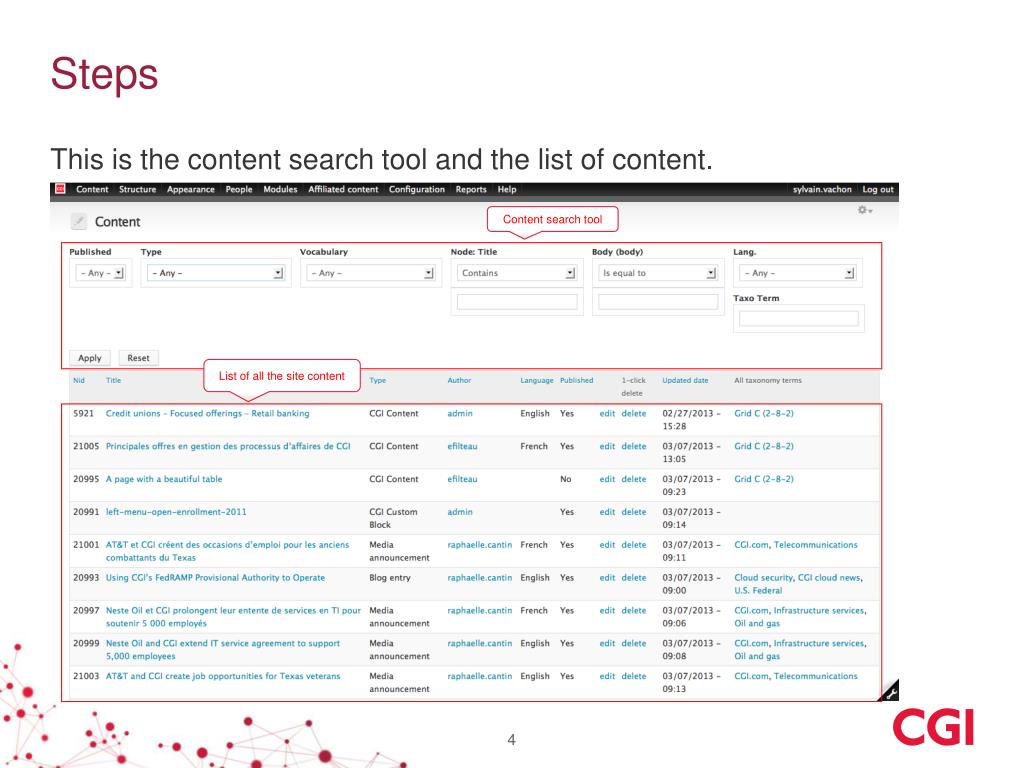Click Oil and gas term on row 20997
The image size is (1024, 768).
pos(757,623)
